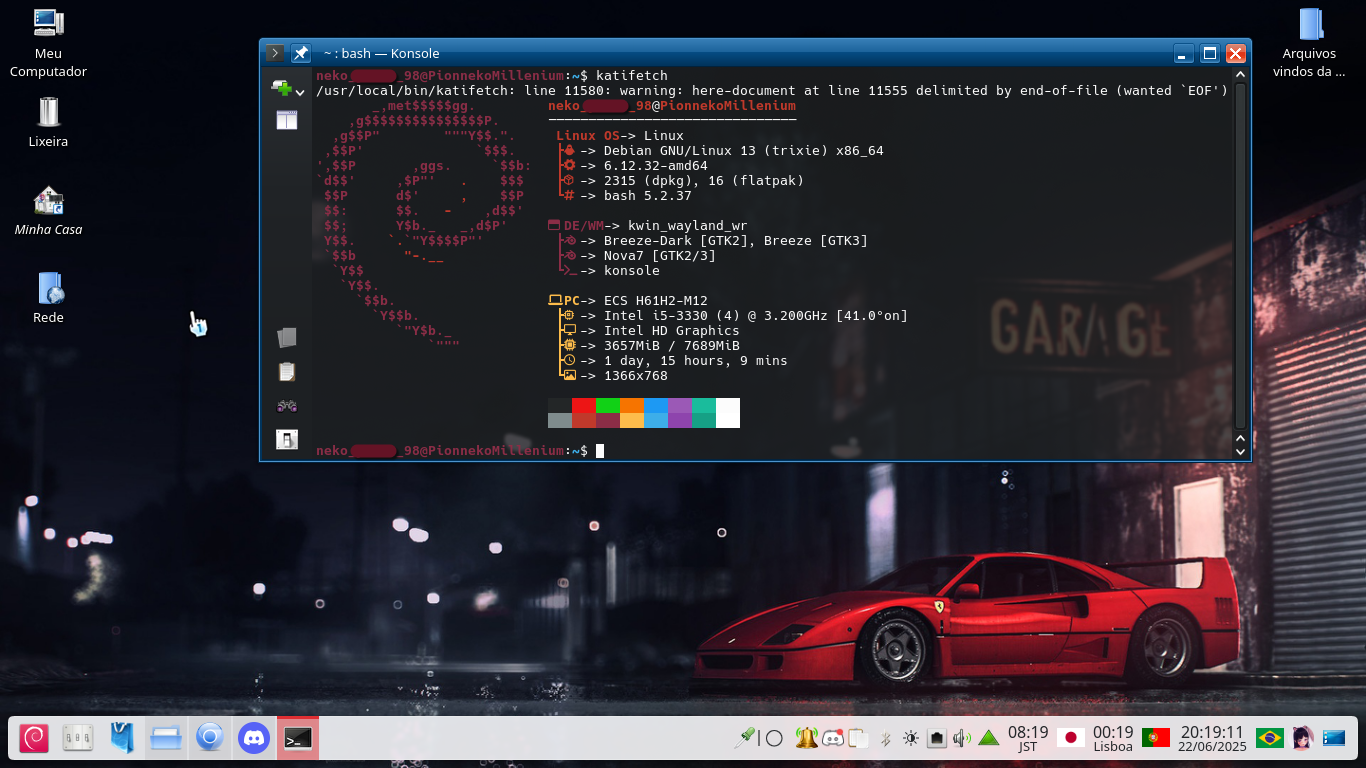
Task: Open Discord from the taskbar
Action: point(254,738)
